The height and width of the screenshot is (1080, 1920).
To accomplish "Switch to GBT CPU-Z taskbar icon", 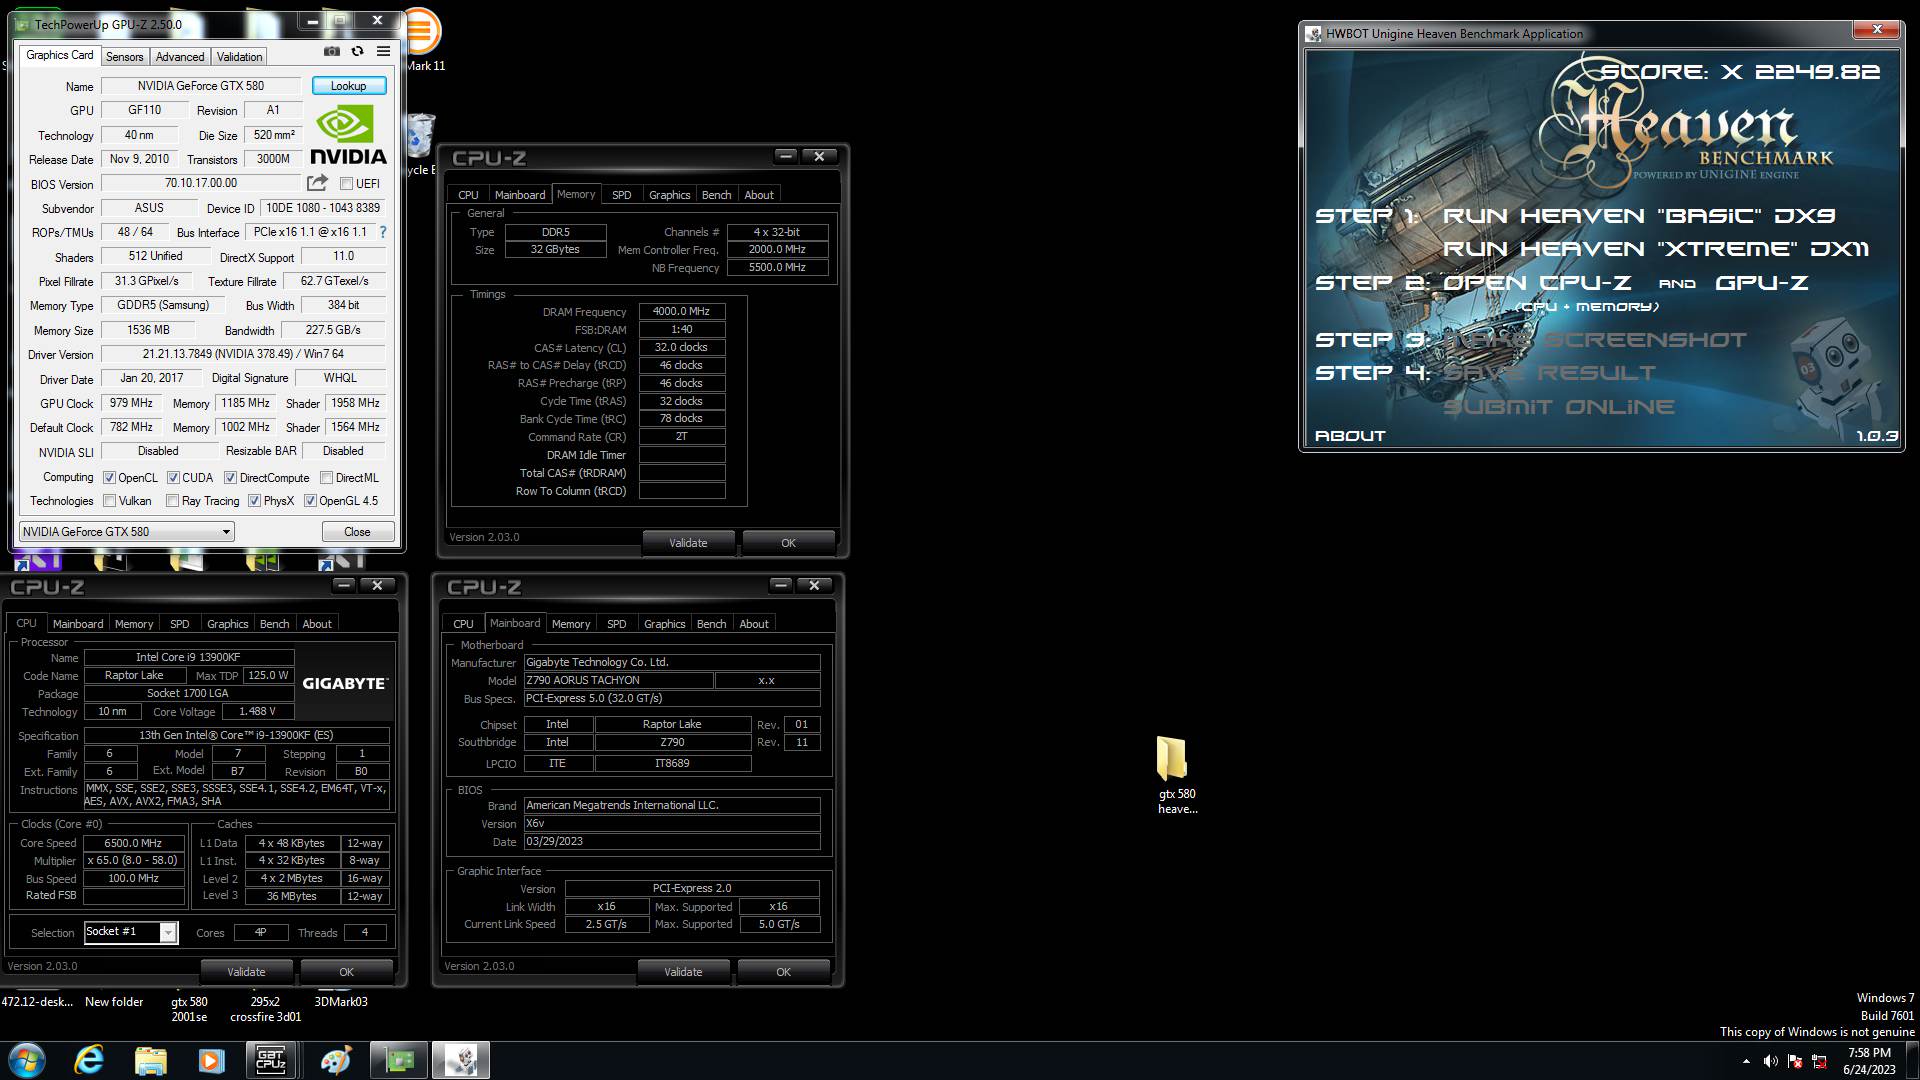I will tap(272, 1060).
